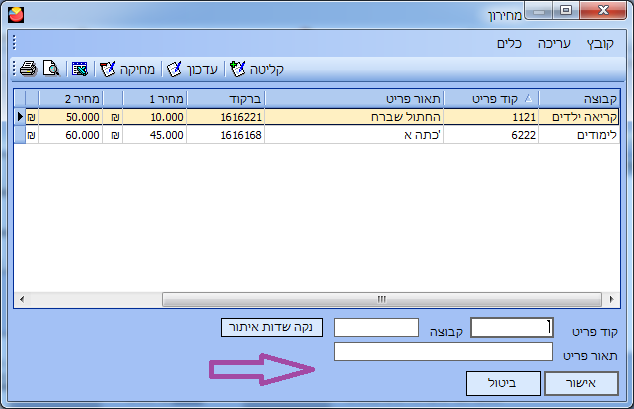
Task: Click barcode cell 1616221
Action: coord(226,117)
